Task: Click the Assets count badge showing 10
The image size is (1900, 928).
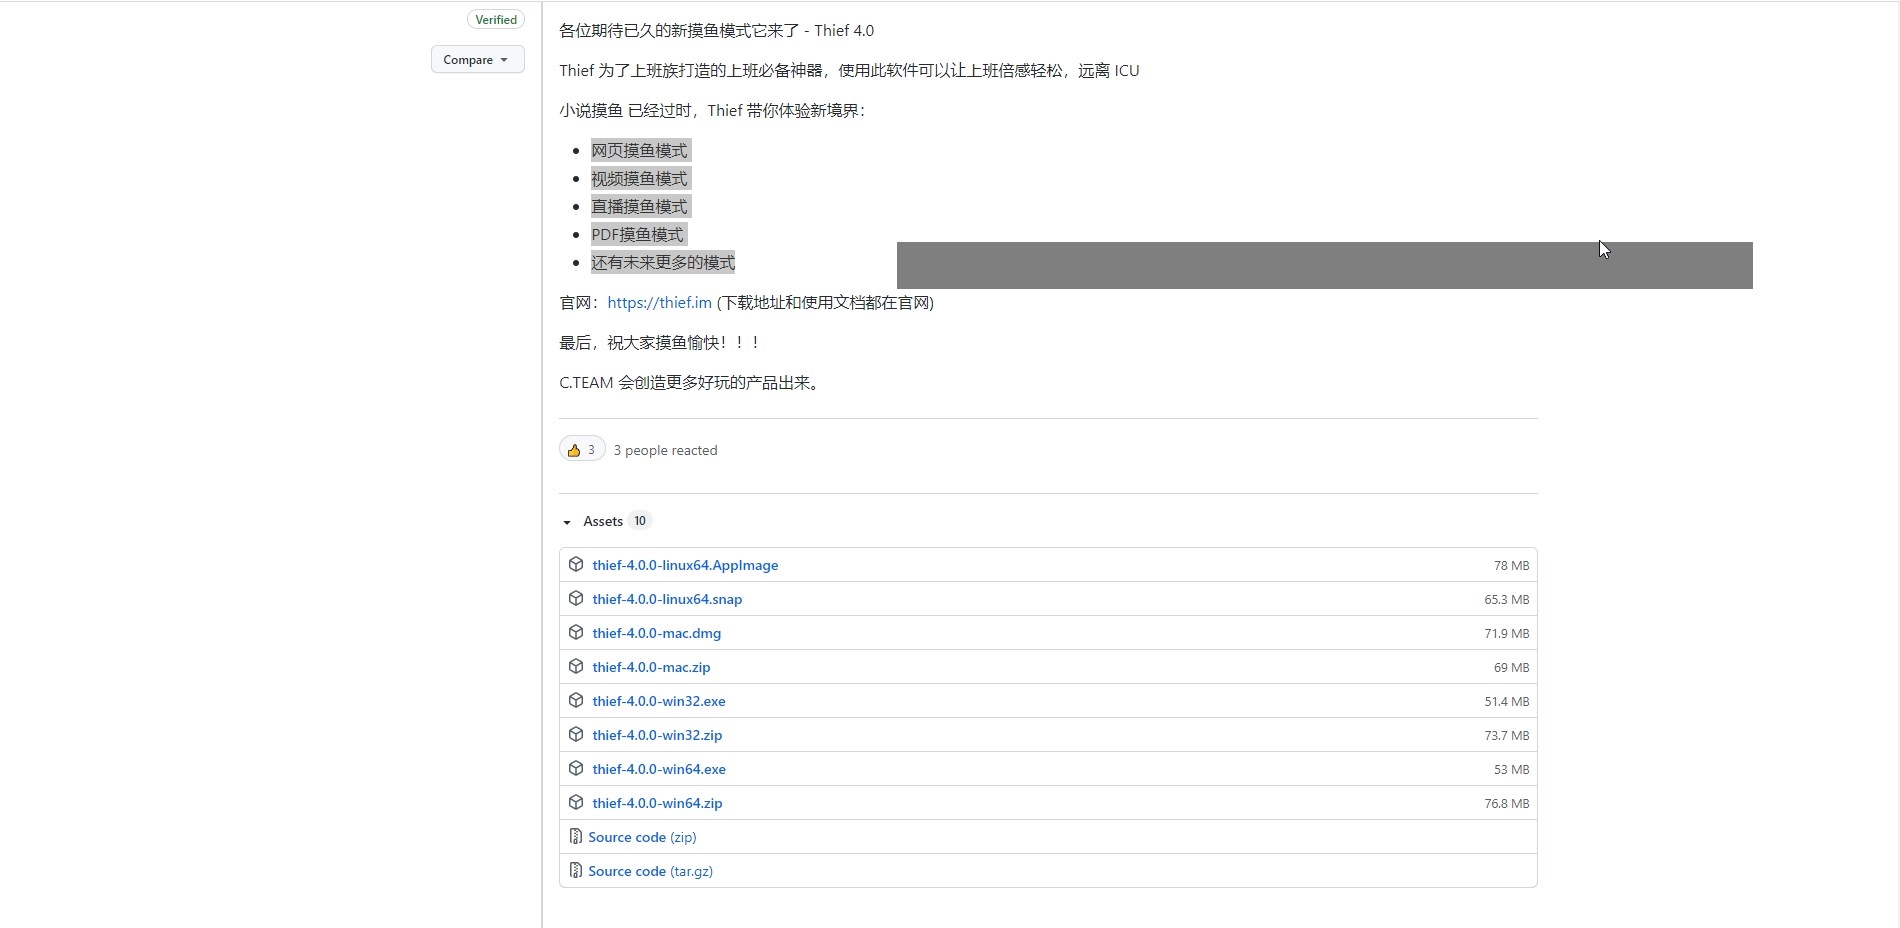Action: coord(640,521)
